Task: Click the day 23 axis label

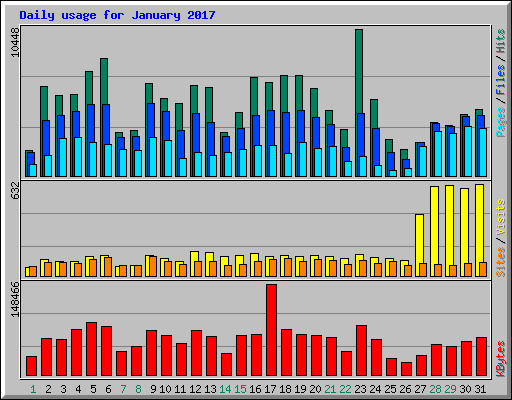Action: 360,389
